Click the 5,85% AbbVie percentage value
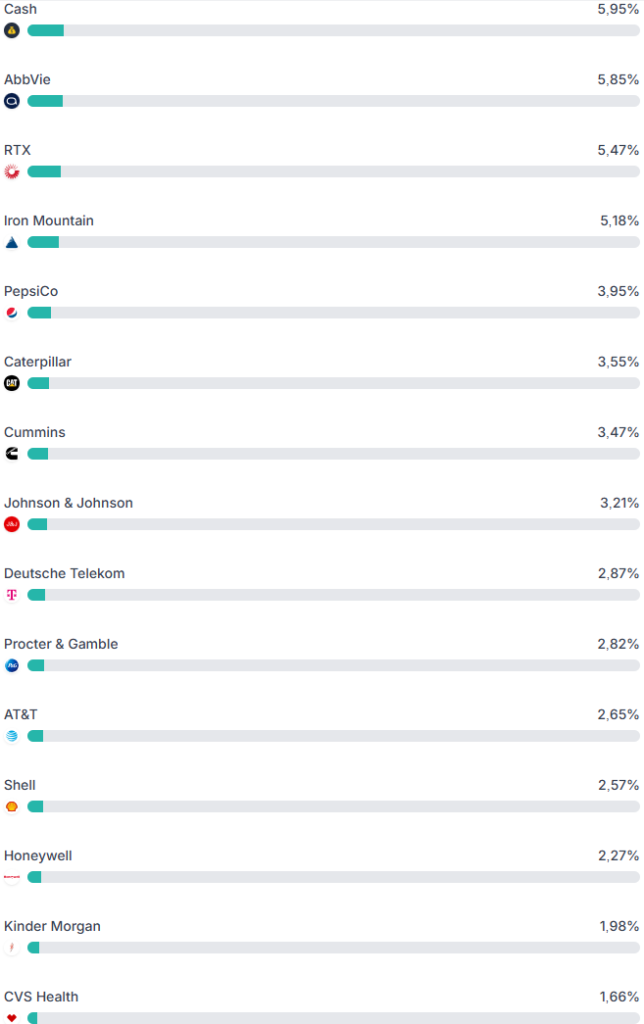The width and height of the screenshot is (644, 1024). tap(618, 80)
